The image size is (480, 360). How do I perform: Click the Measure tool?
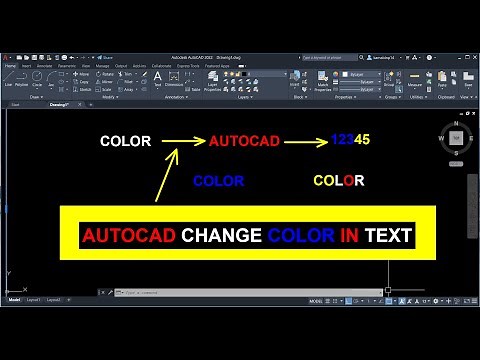(415, 79)
